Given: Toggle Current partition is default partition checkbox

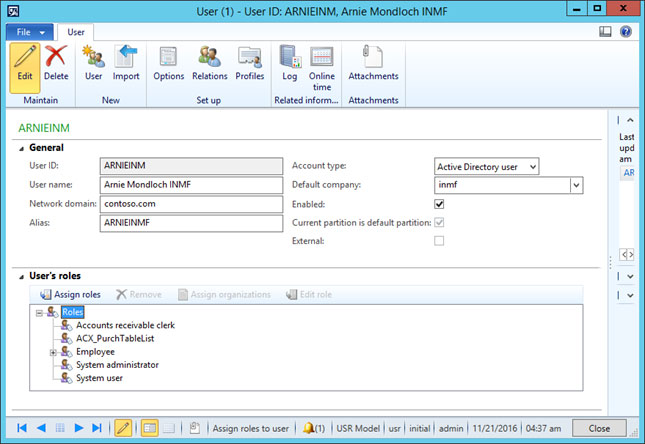Looking at the screenshot, I should (x=439, y=222).
